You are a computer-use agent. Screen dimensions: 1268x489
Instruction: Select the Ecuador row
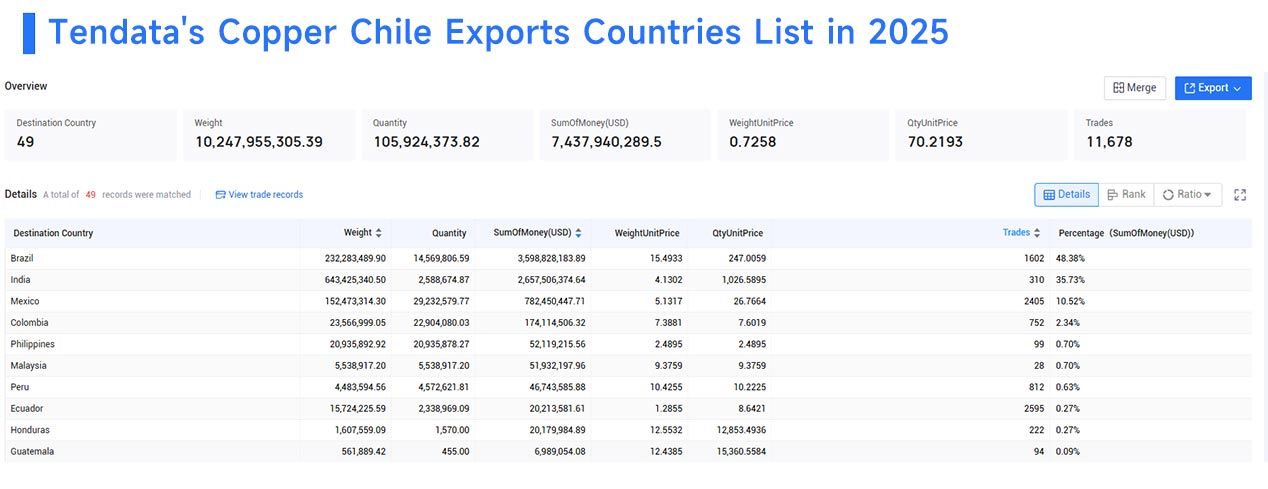[628, 409]
